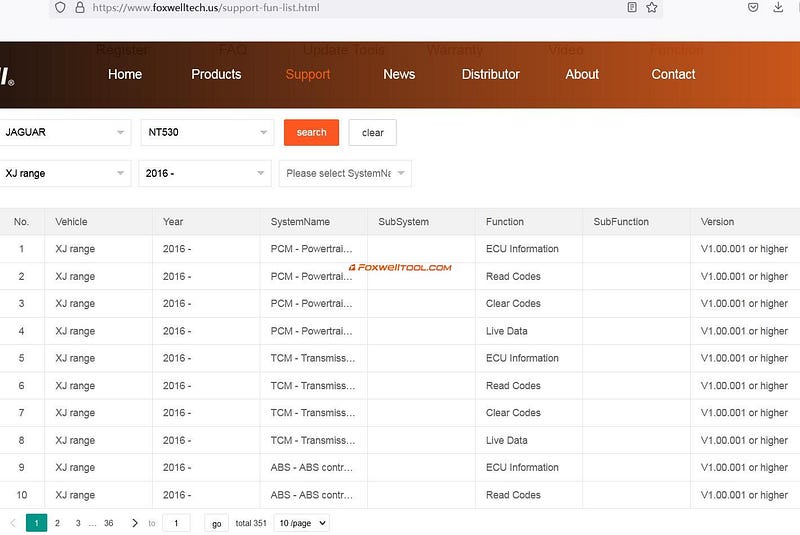Click Clear Codes in row 3
The image size is (800, 535).
click(x=513, y=303)
